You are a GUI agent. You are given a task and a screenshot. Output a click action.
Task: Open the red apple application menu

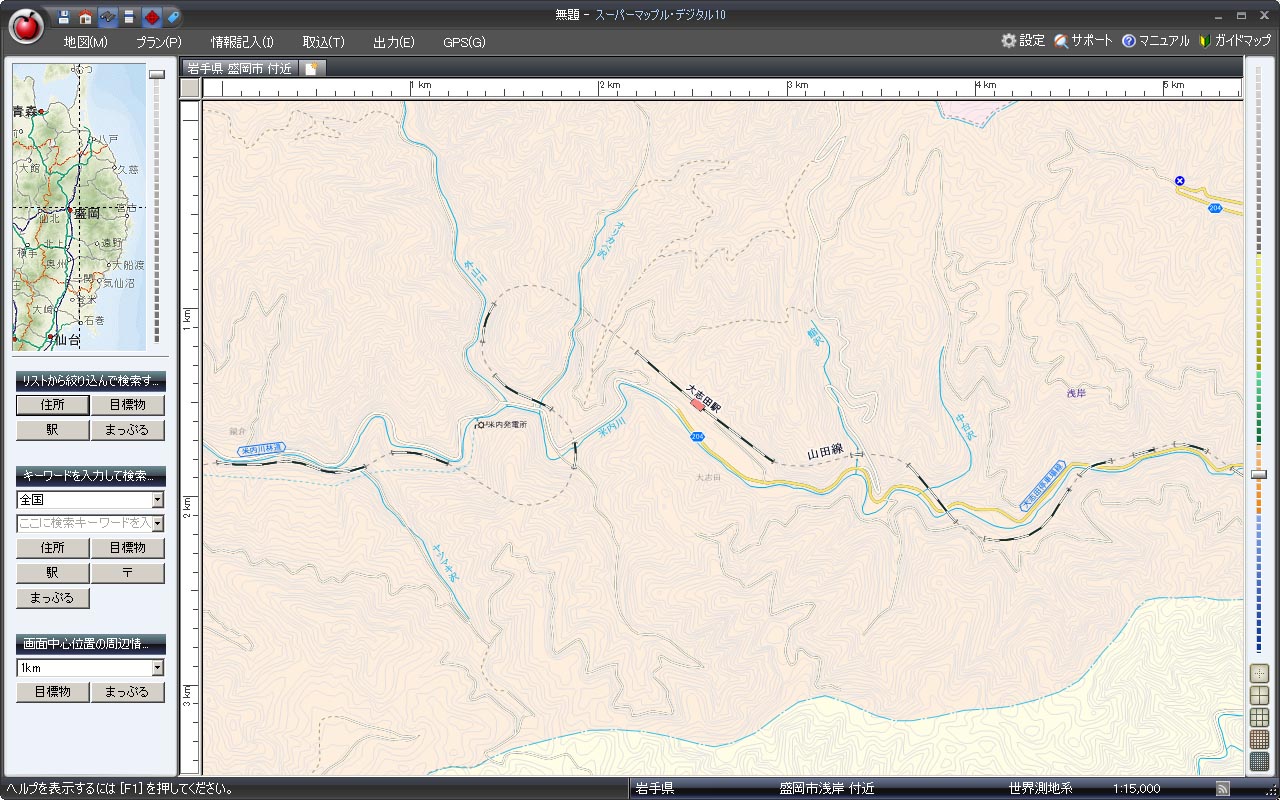click(26, 26)
